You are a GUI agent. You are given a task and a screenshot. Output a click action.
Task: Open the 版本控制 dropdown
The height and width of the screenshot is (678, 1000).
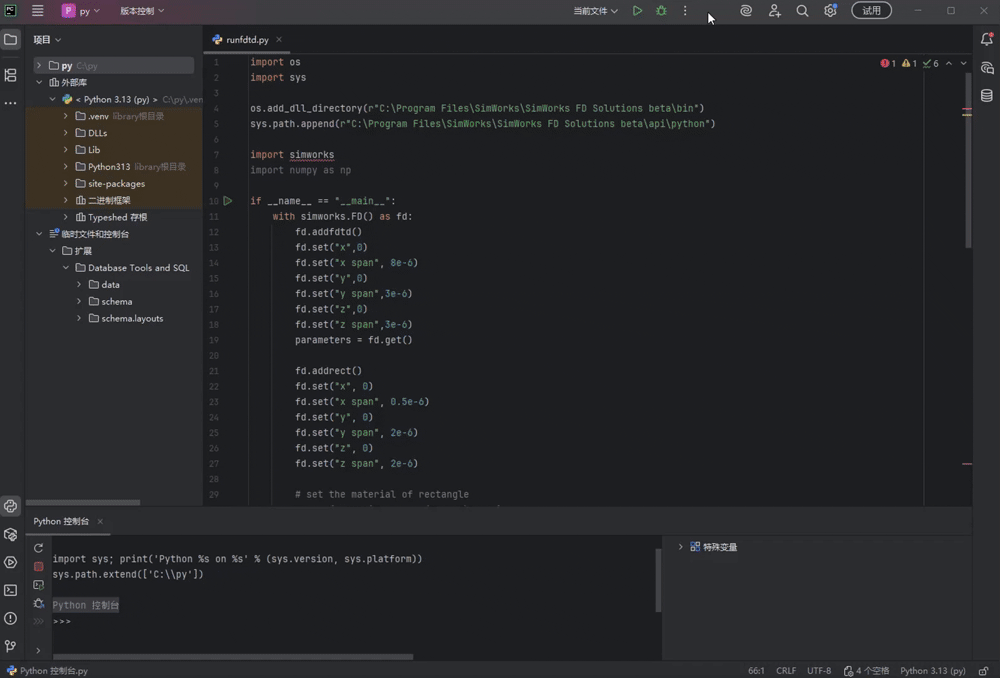(x=142, y=11)
